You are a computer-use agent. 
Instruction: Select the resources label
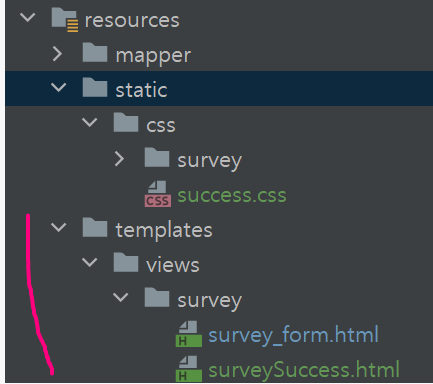pyautogui.click(x=132, y=21)
